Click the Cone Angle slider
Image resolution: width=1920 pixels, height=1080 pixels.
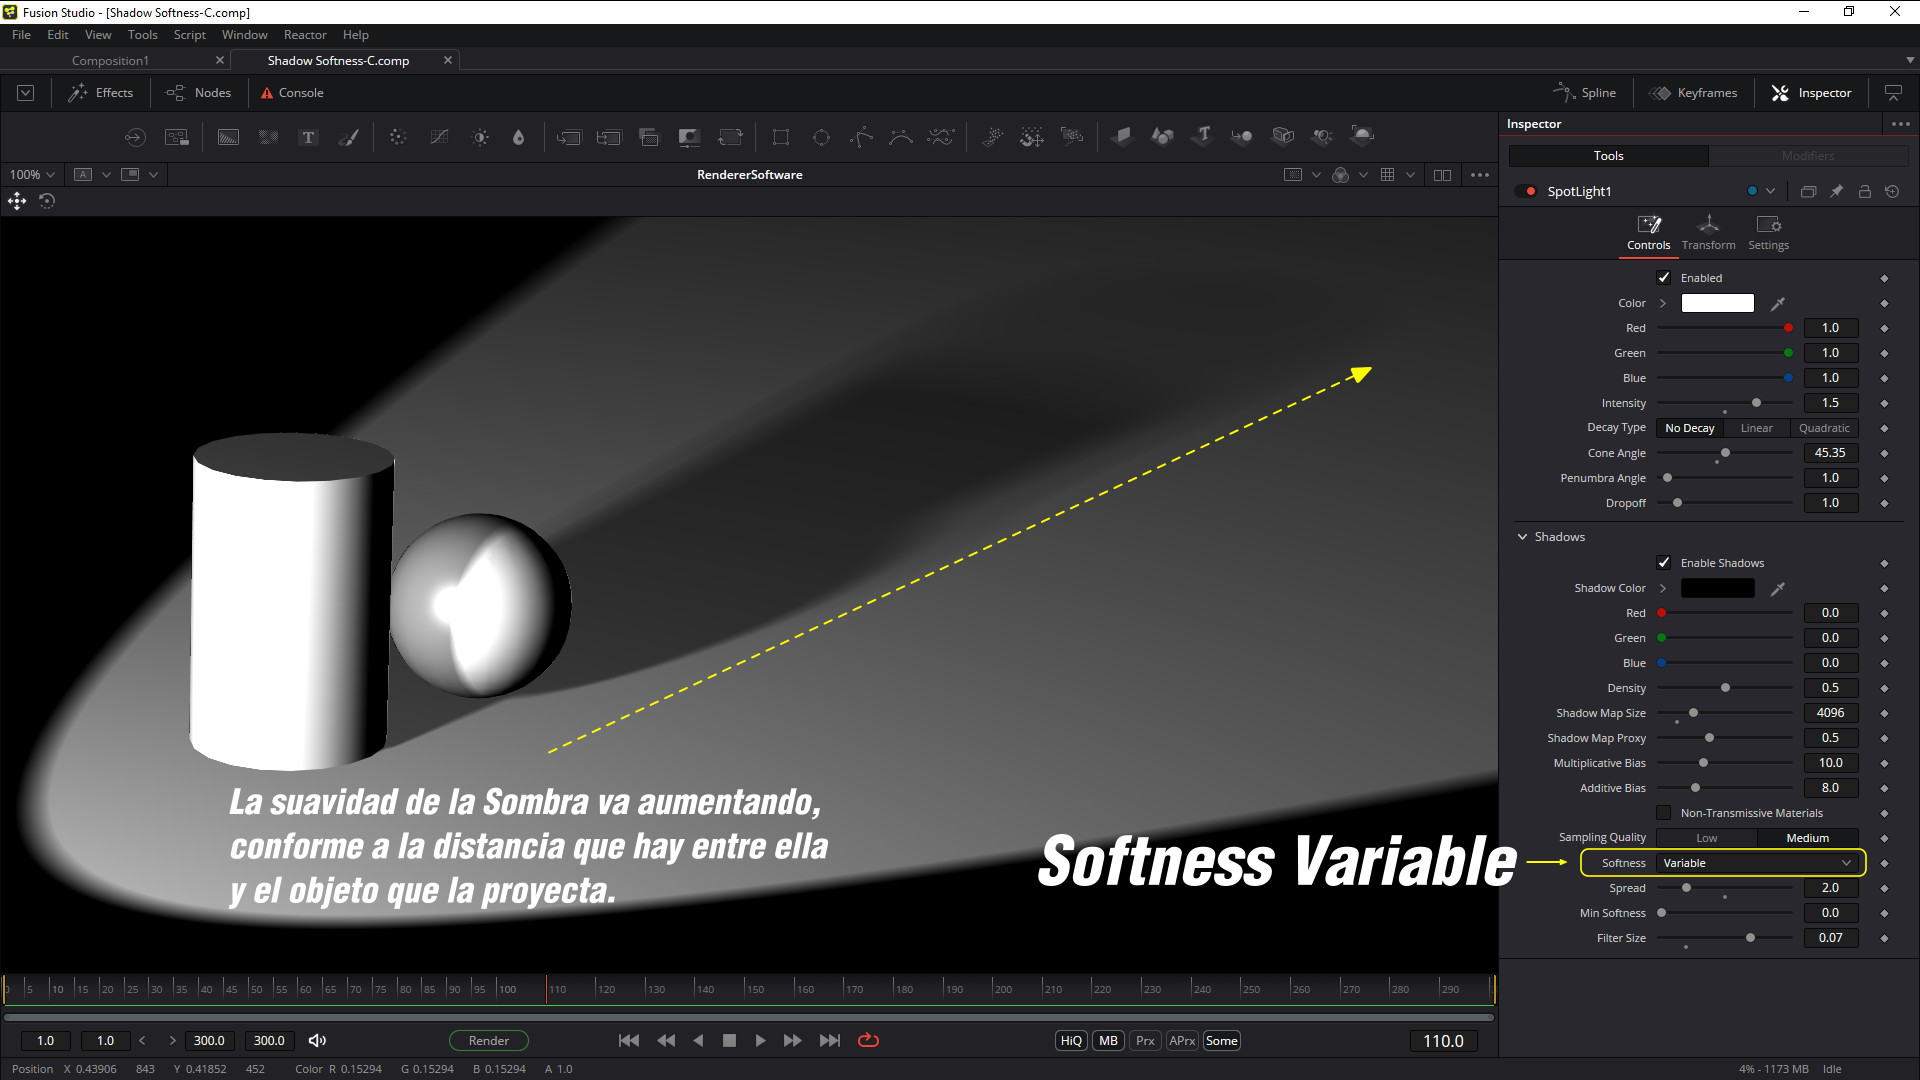coord(1725,453)
